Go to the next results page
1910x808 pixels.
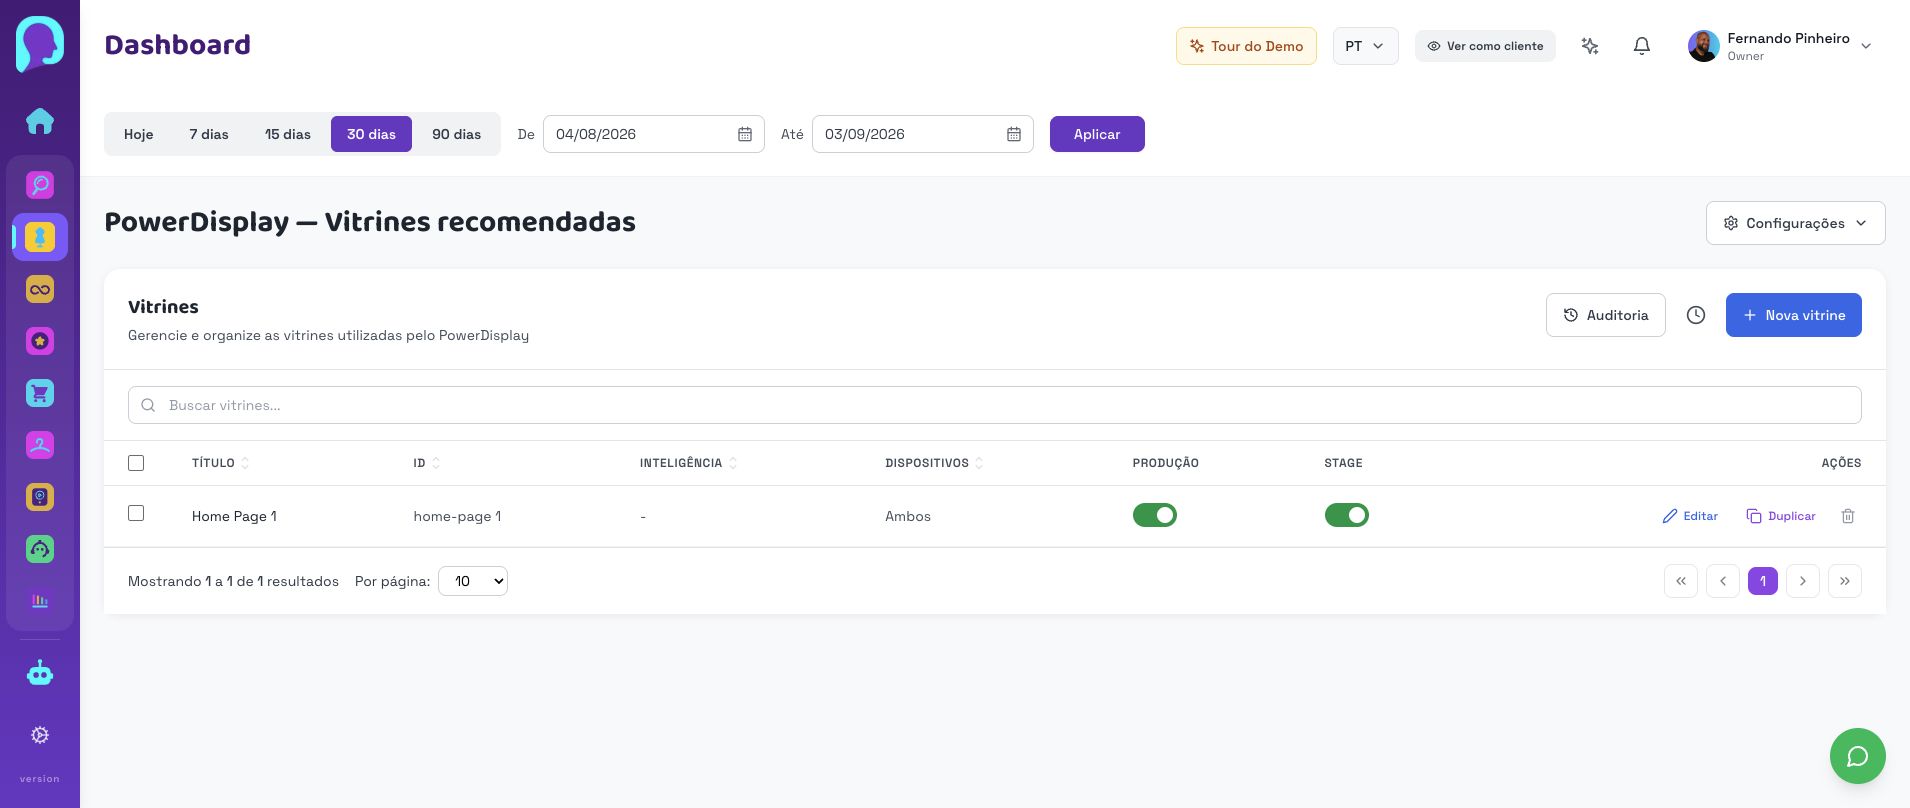1803,581
